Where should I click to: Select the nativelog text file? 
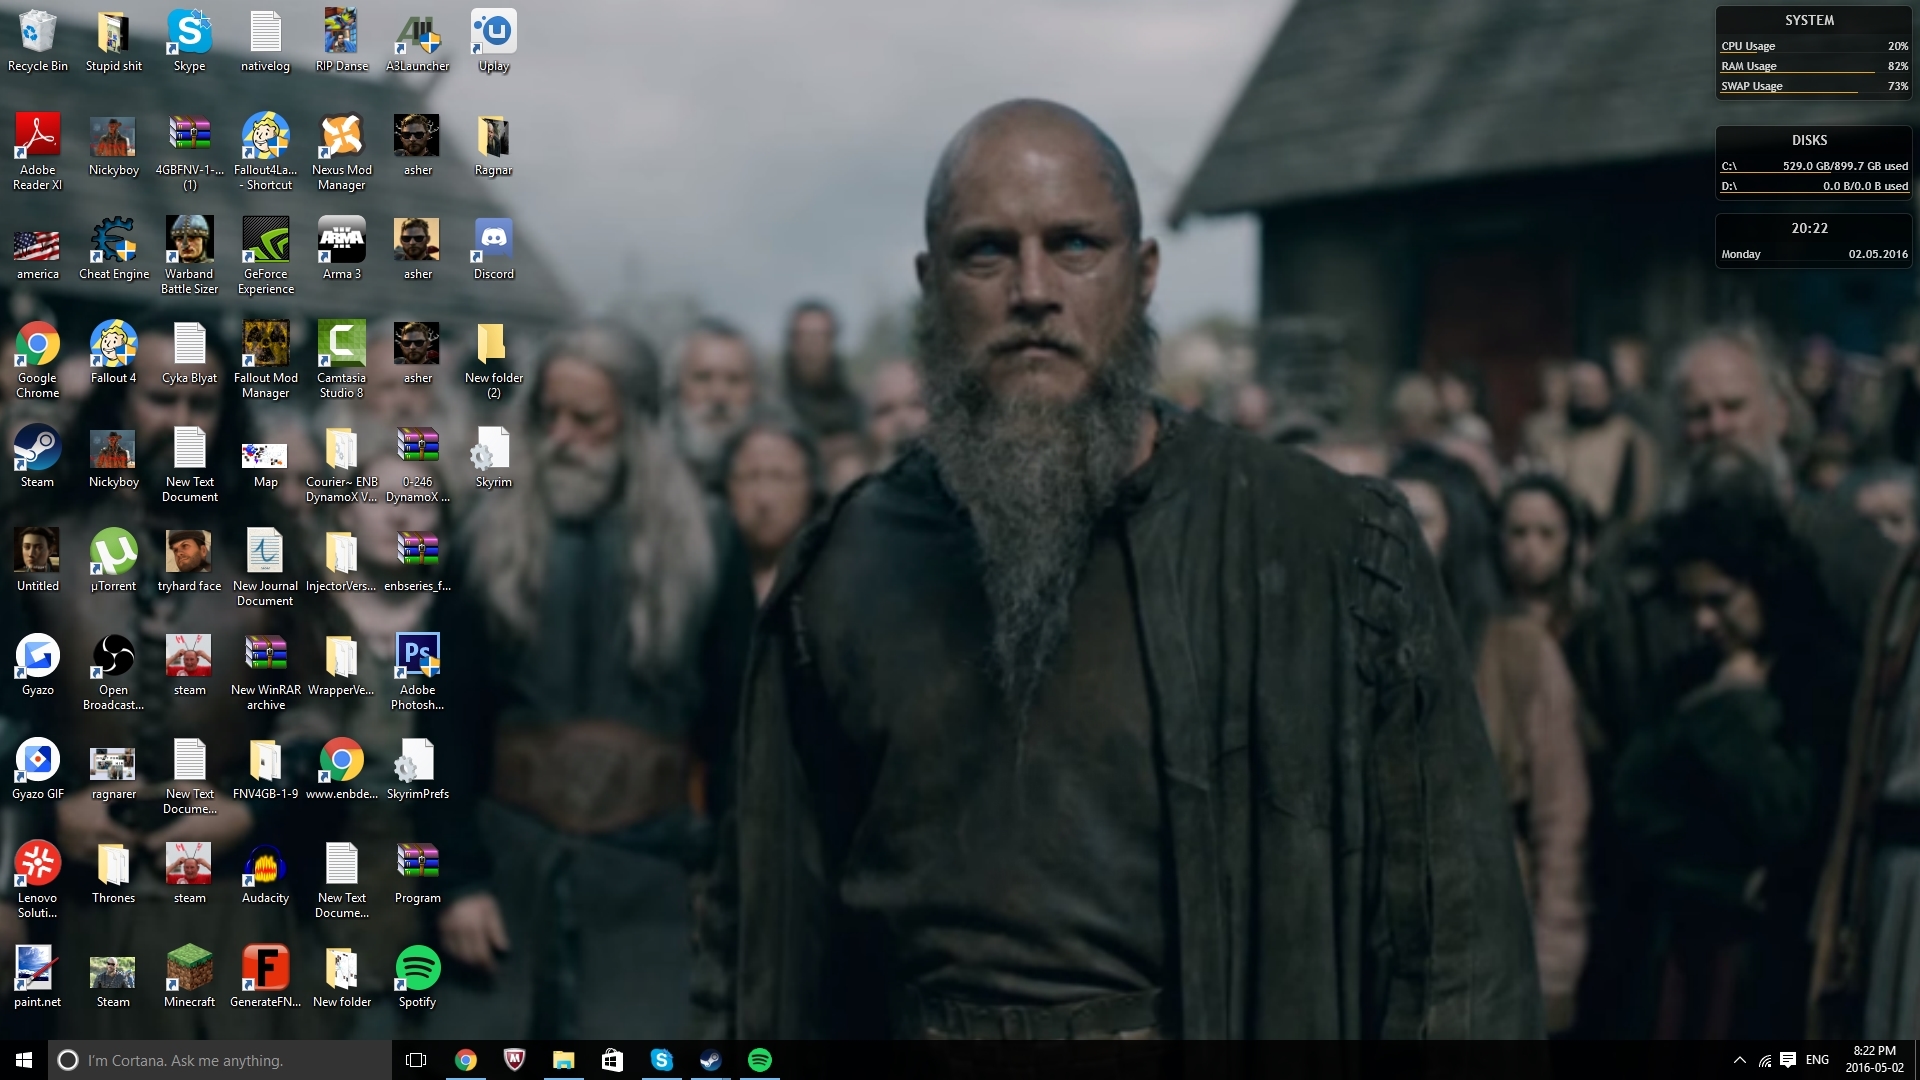pyautogui.click(x=265, y=42)
